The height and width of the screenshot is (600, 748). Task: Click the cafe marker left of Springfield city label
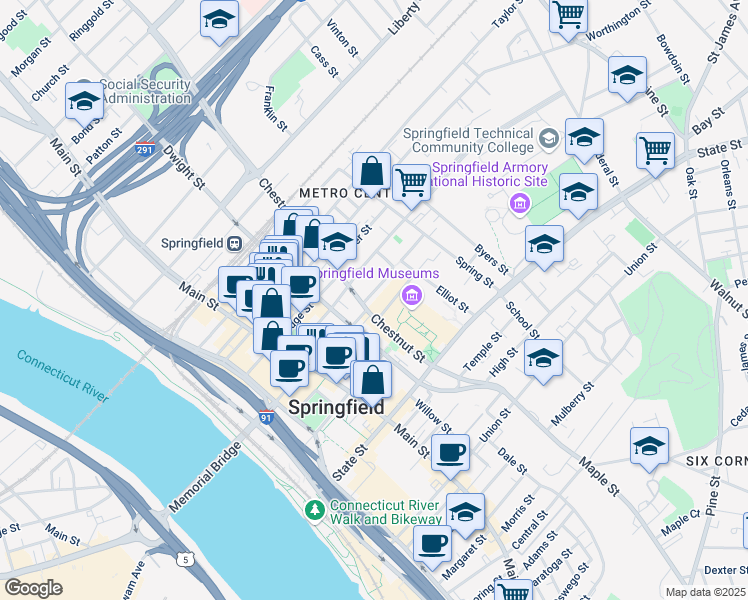tap(290, 370)
